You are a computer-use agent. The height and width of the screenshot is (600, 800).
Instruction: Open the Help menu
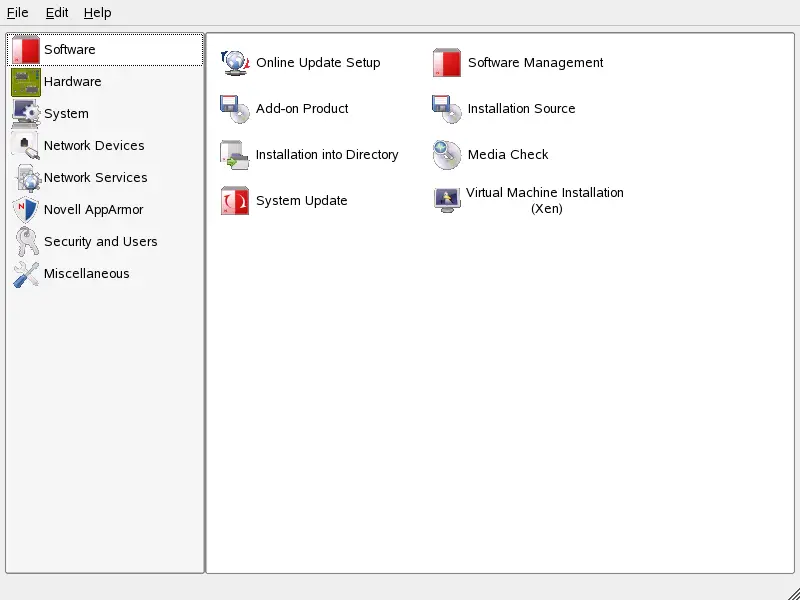[x=97, y=13]
